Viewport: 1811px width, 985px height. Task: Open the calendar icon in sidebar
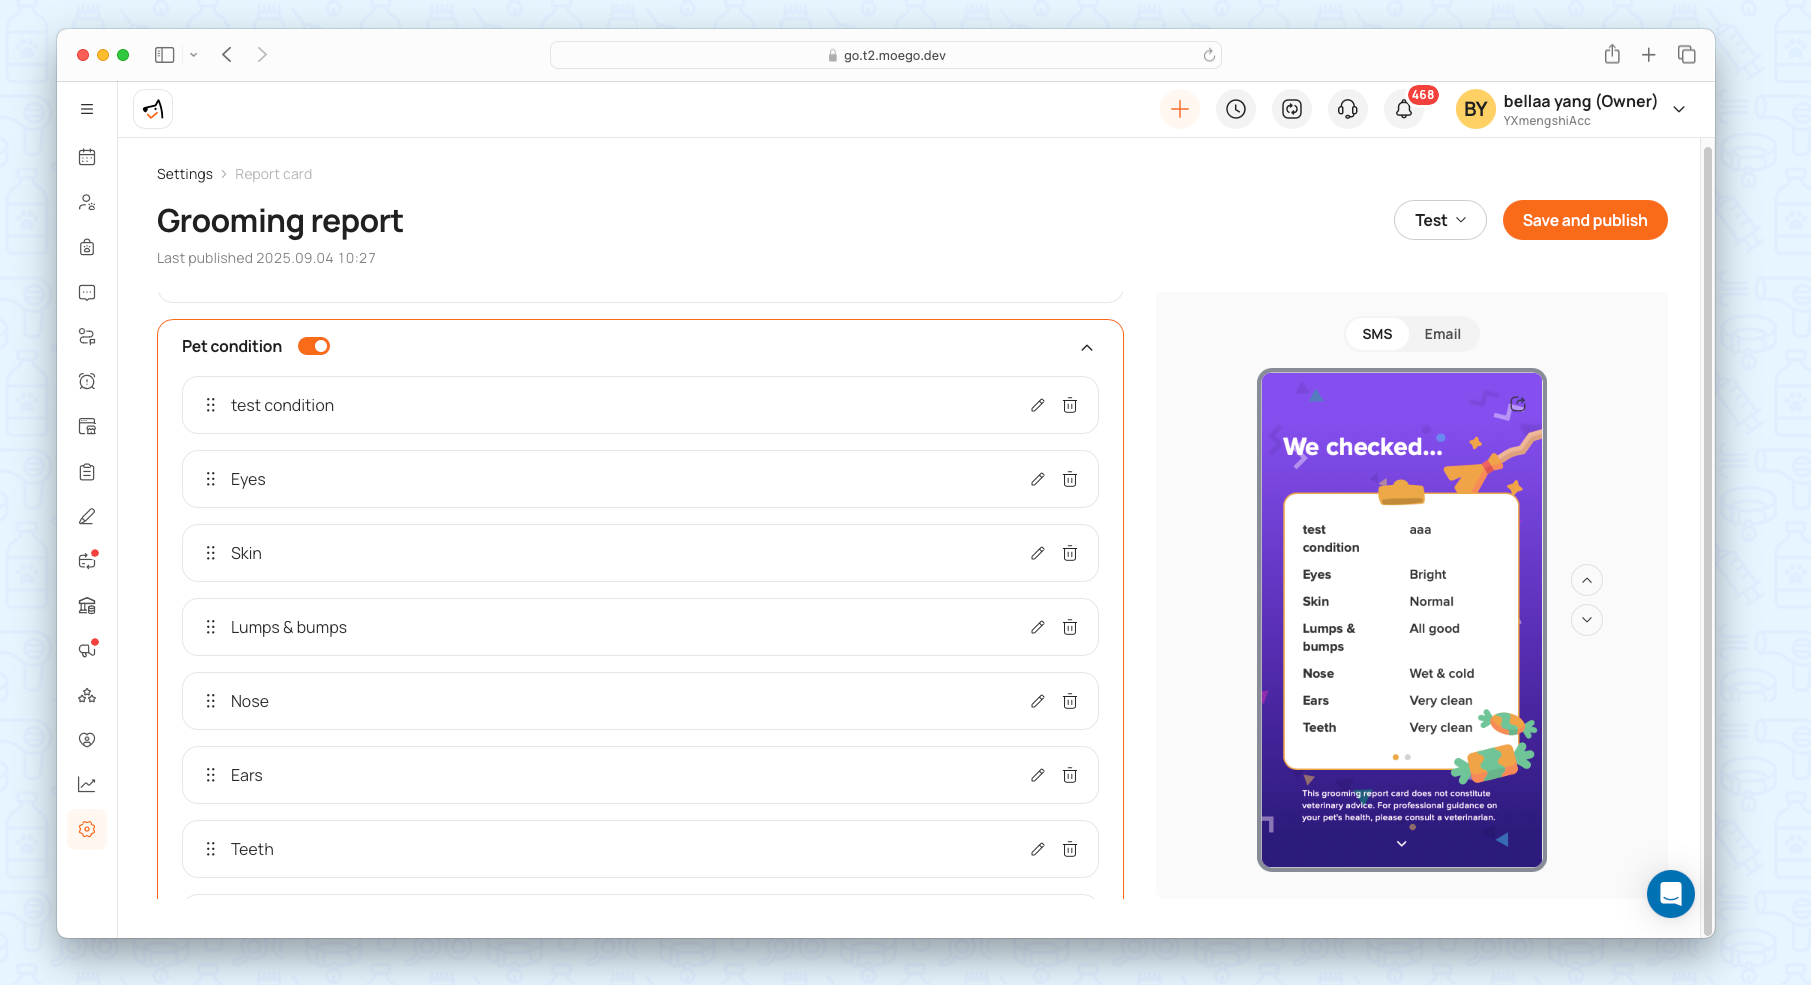tap(87, 157)
